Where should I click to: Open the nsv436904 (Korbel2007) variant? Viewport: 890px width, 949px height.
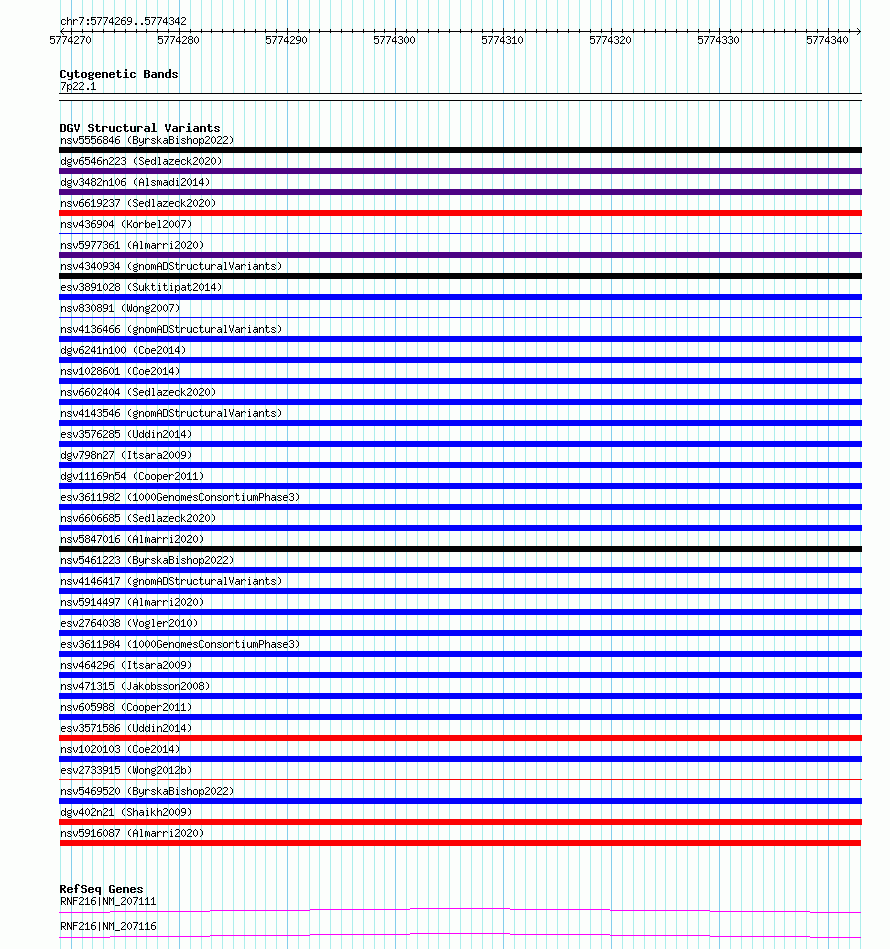pos(126,224)
